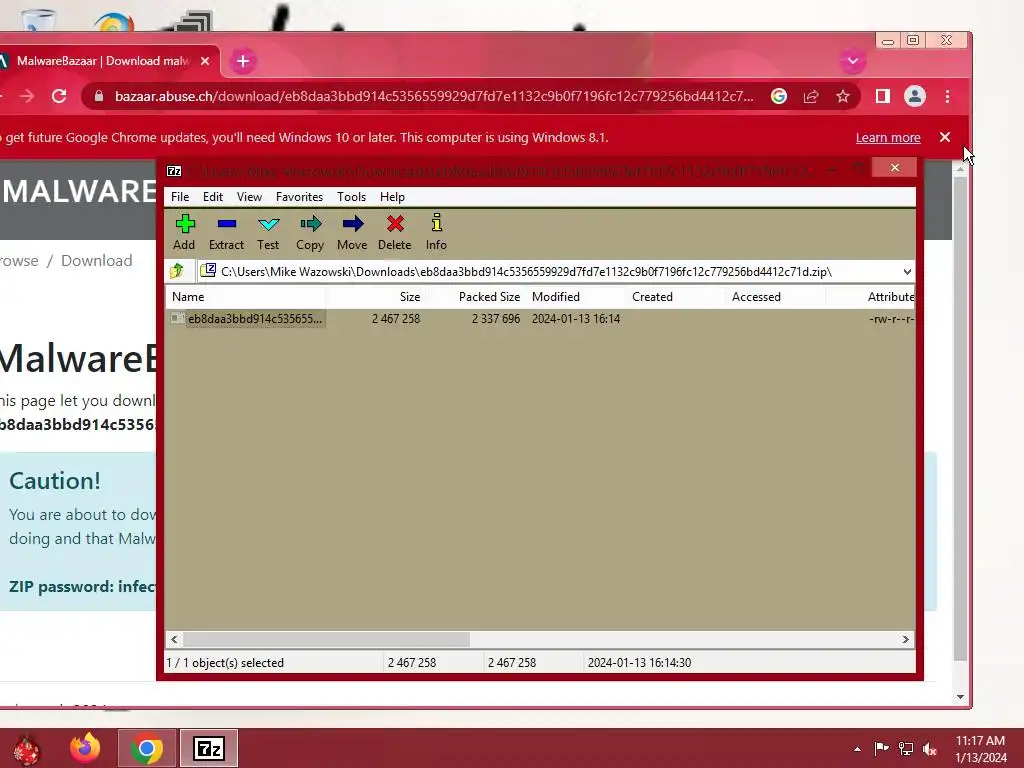1024x768 pixels.
Task: Open Chrome's three-dot menu
Action: [x=948, y=97]
